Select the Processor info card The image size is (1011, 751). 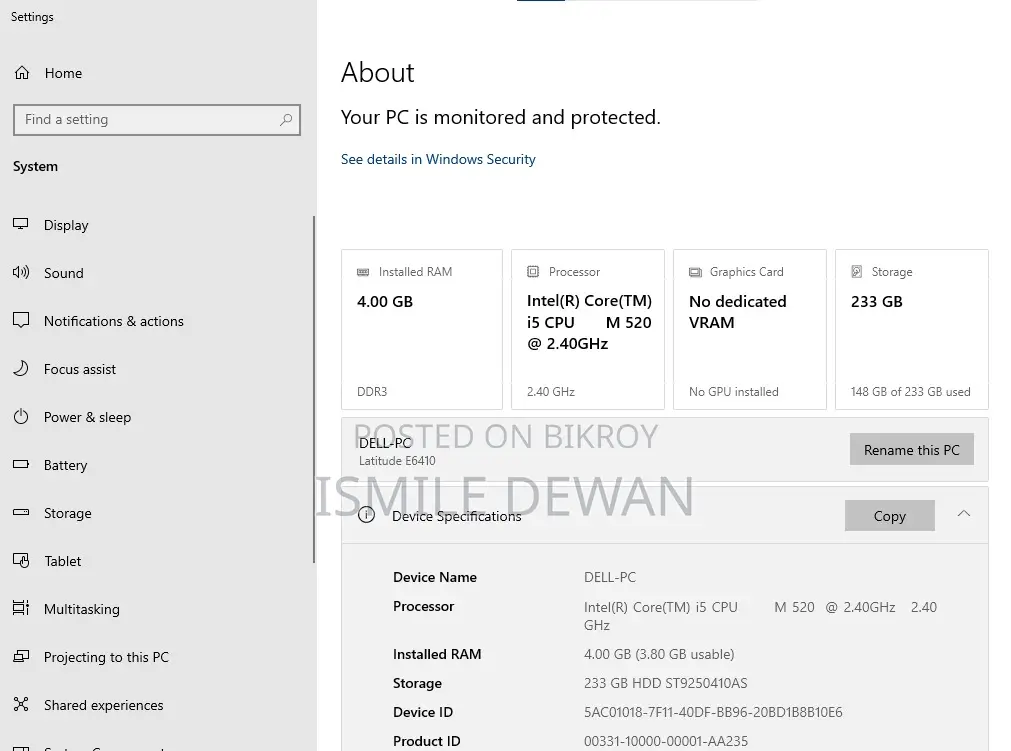[x=587, y=329]
